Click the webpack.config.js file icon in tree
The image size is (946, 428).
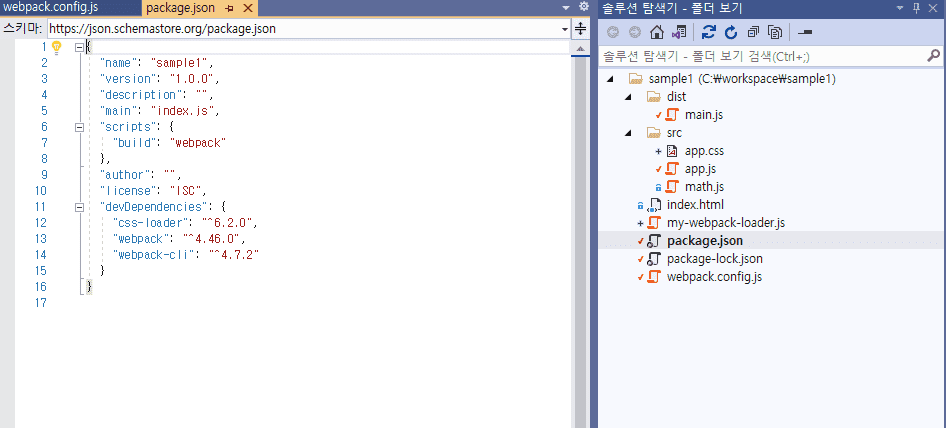click(x=654, y=277)
